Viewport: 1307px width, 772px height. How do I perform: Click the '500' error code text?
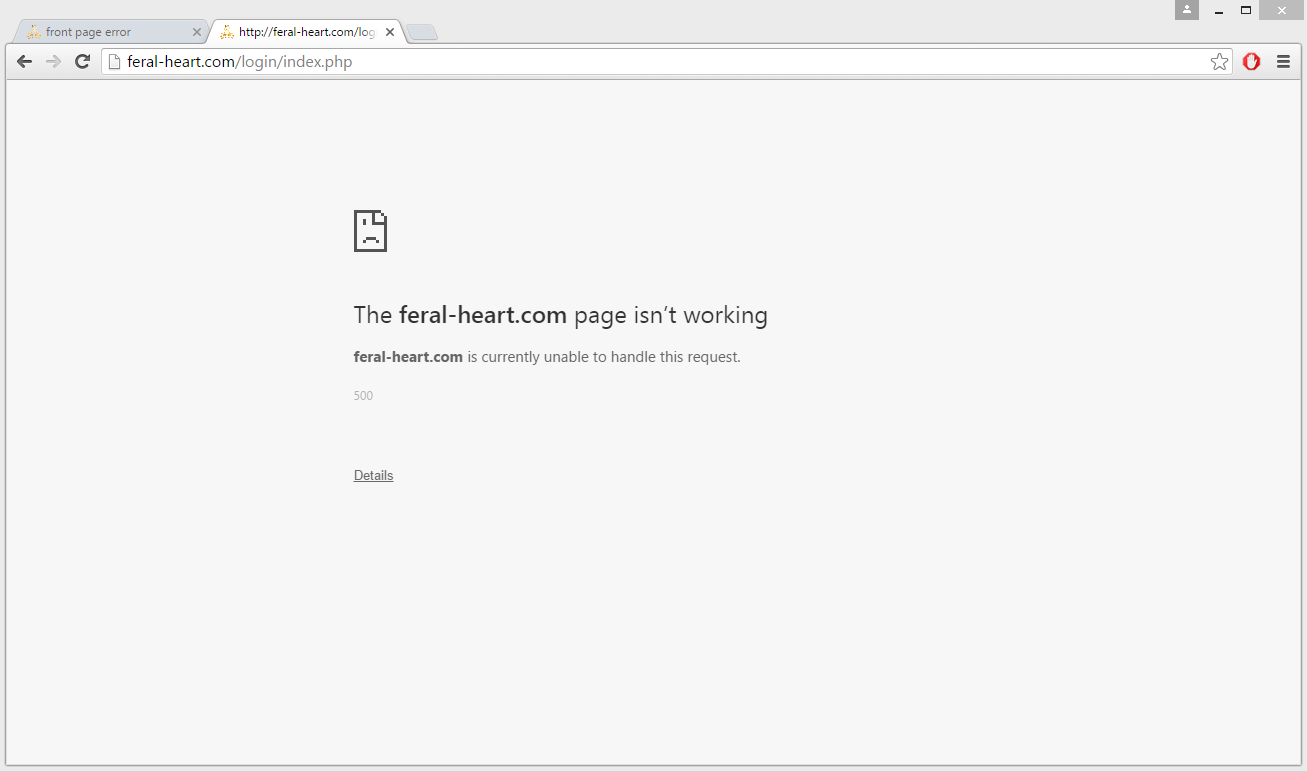[363, 396]
